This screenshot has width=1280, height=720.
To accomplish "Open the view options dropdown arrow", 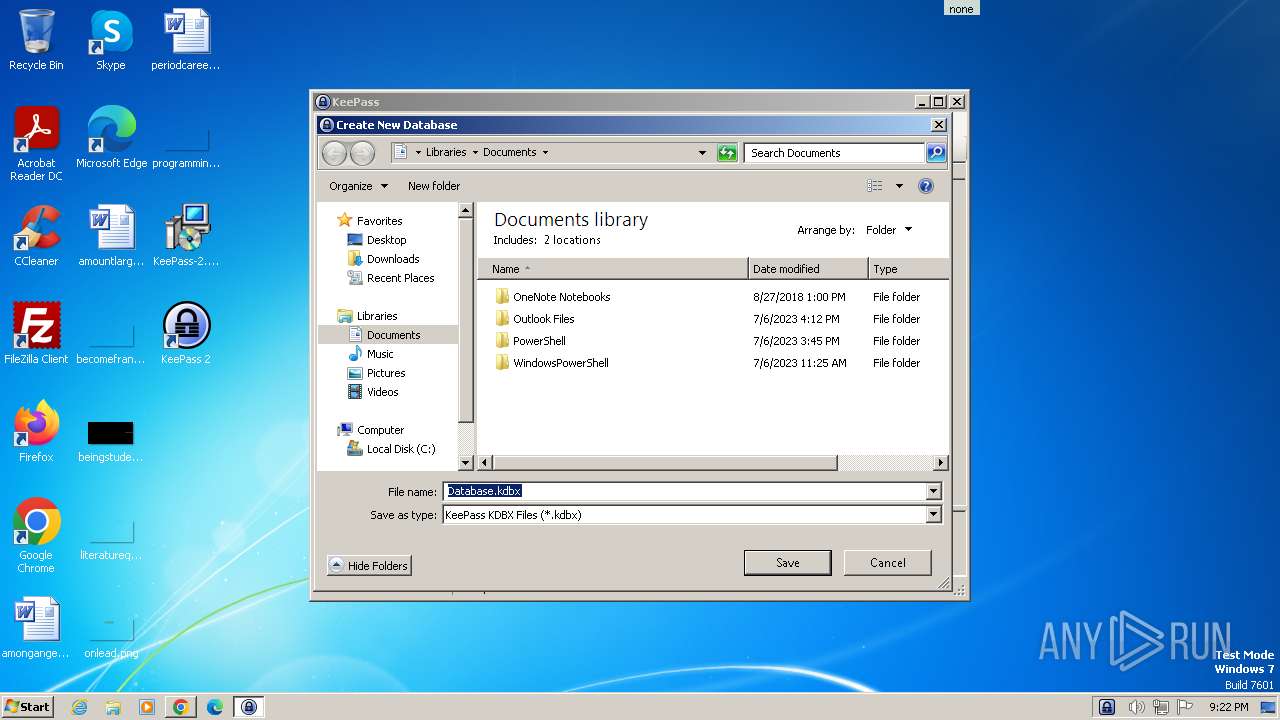I will (x=899, y=186).
